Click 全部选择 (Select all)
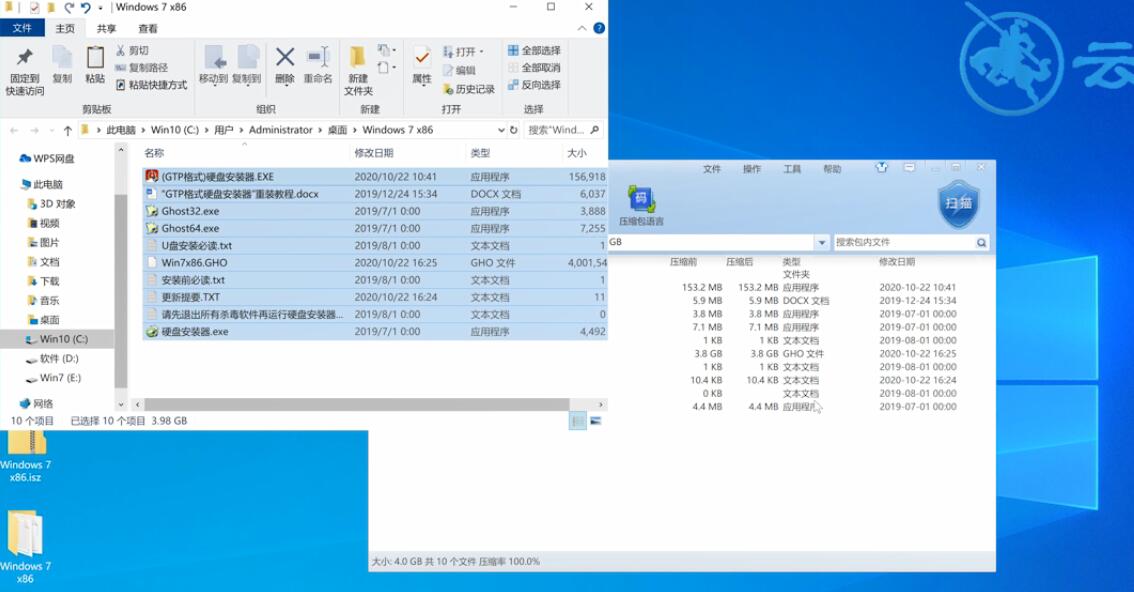This screenshot has height=592, width=1134. (534, 51)
